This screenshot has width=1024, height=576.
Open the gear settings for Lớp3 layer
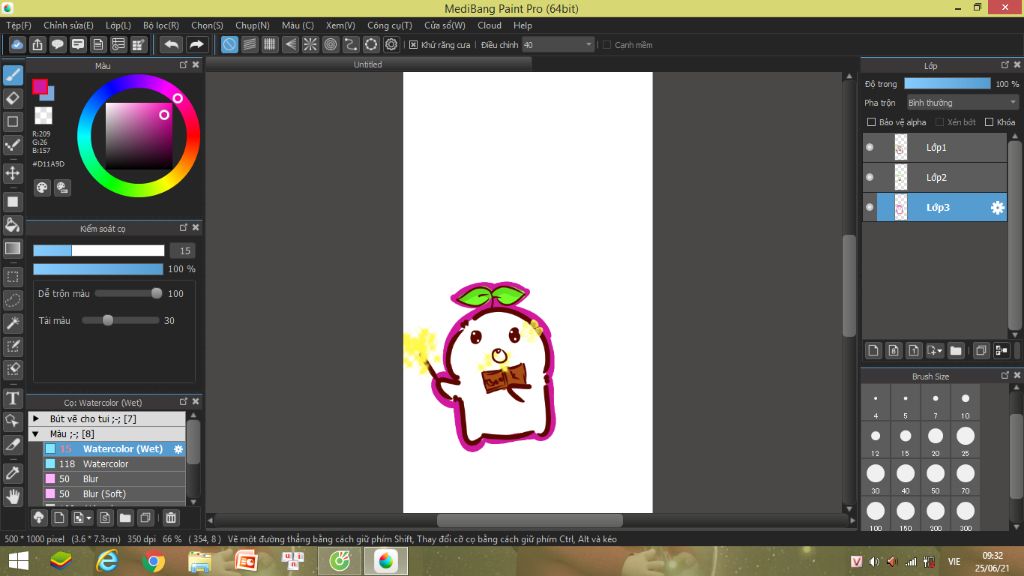click(x=997, y=208)
